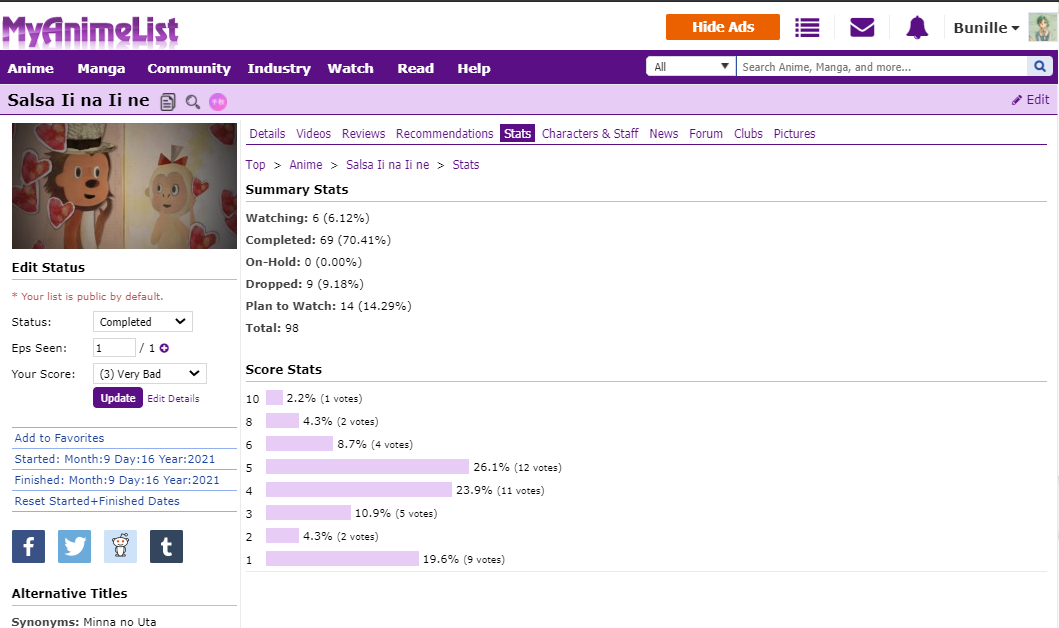The image size is (1059, 628).
Task: Share on Tumblr
Action: [x=166, y=546]
